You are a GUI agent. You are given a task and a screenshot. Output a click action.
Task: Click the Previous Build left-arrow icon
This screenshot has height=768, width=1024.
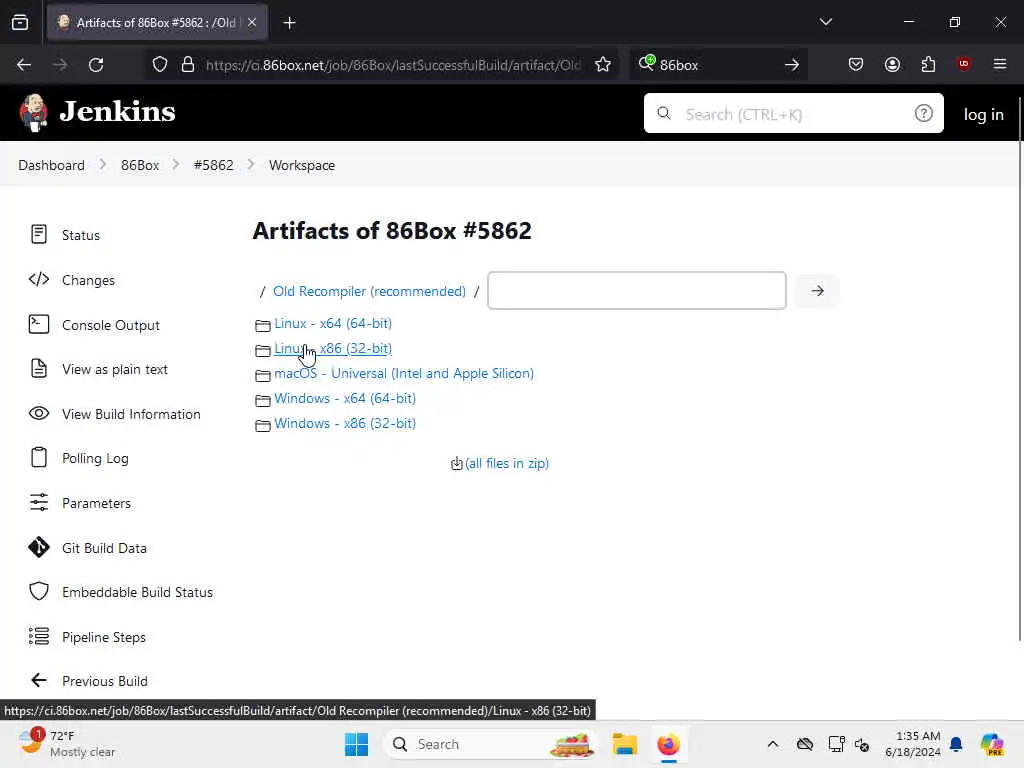(x=39, y=680)
